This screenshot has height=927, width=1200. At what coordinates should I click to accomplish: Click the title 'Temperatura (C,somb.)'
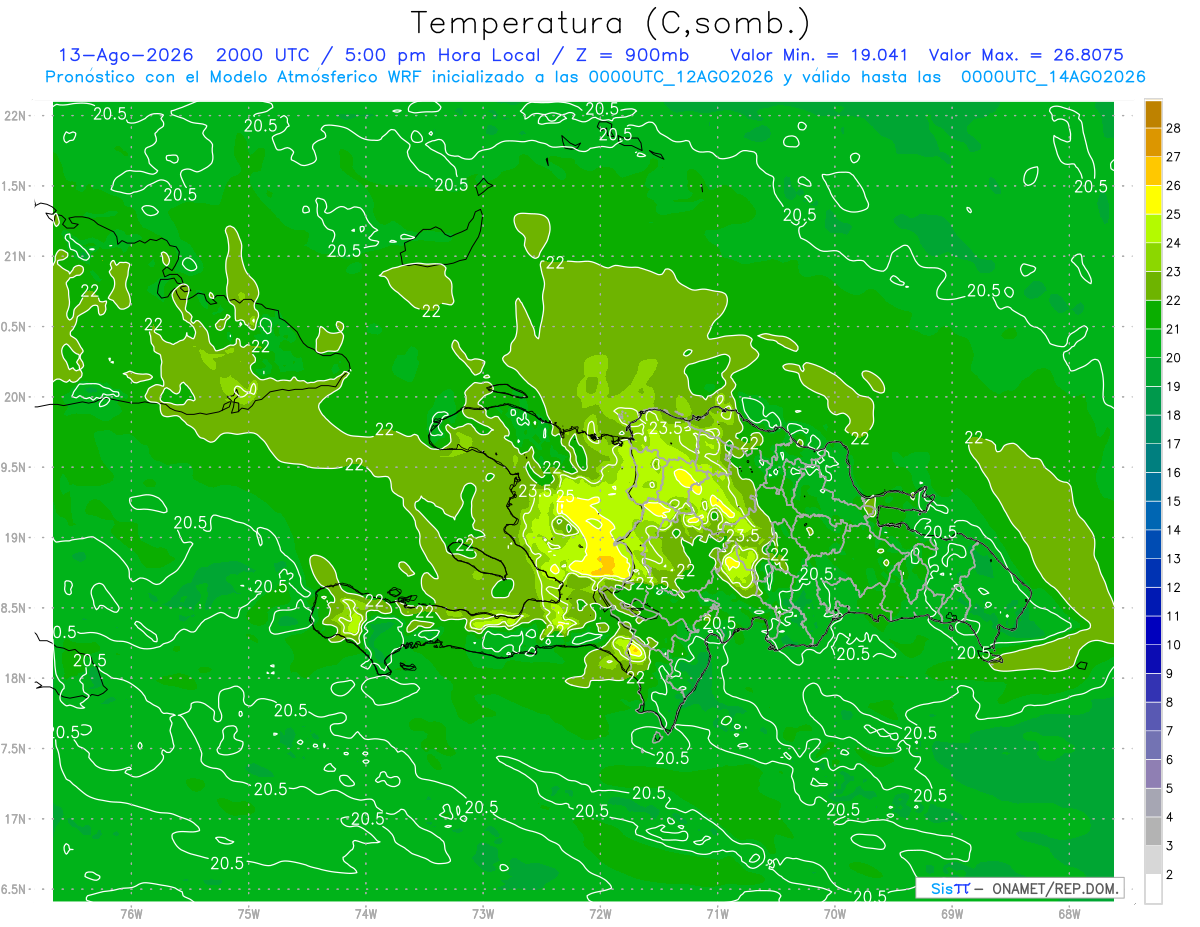(611, 23)
